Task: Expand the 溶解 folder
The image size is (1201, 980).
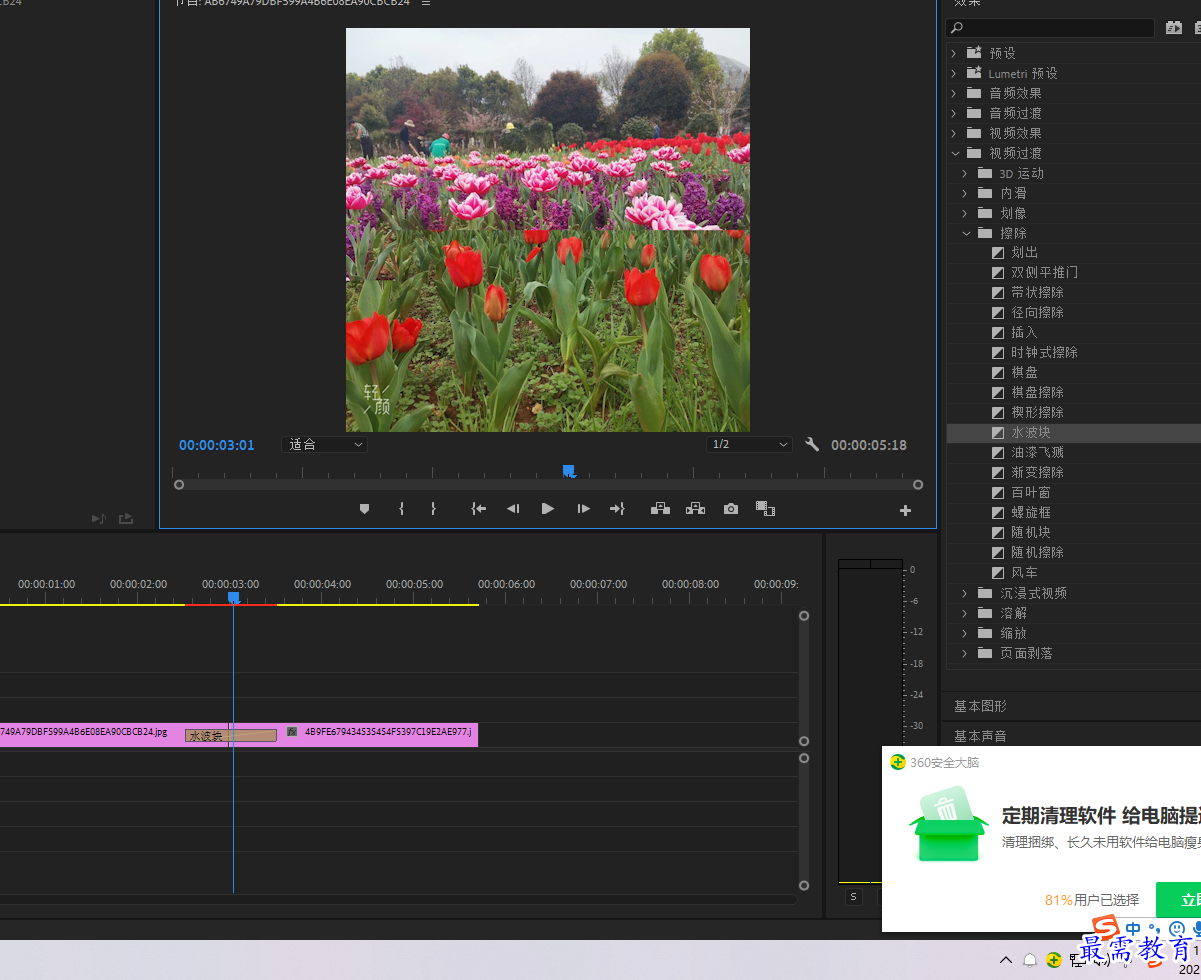Action: click(965, 613)
